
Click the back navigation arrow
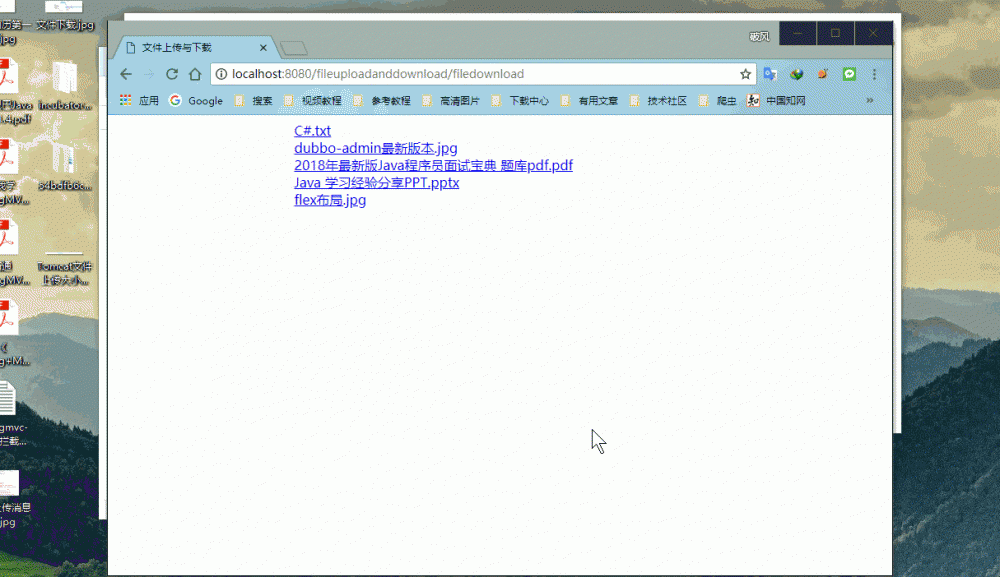click(124, 73)
